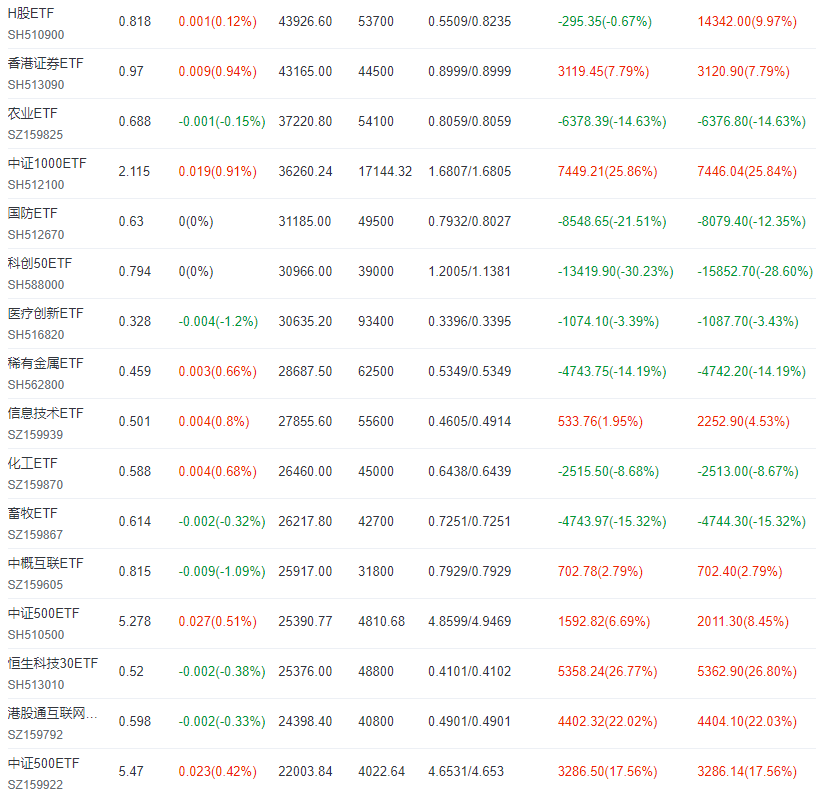Image resolution: width=816 pixels, height=796 pixels.
Task: Select the code SH512100
Action: [36, 185]
